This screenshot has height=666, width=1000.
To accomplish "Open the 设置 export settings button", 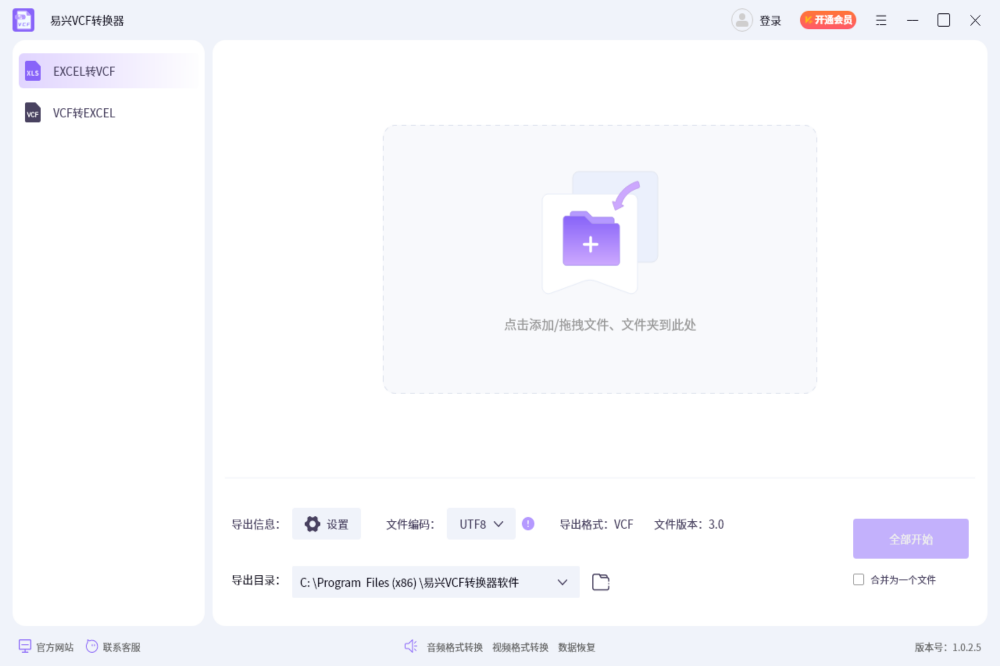I will [326, 524].
